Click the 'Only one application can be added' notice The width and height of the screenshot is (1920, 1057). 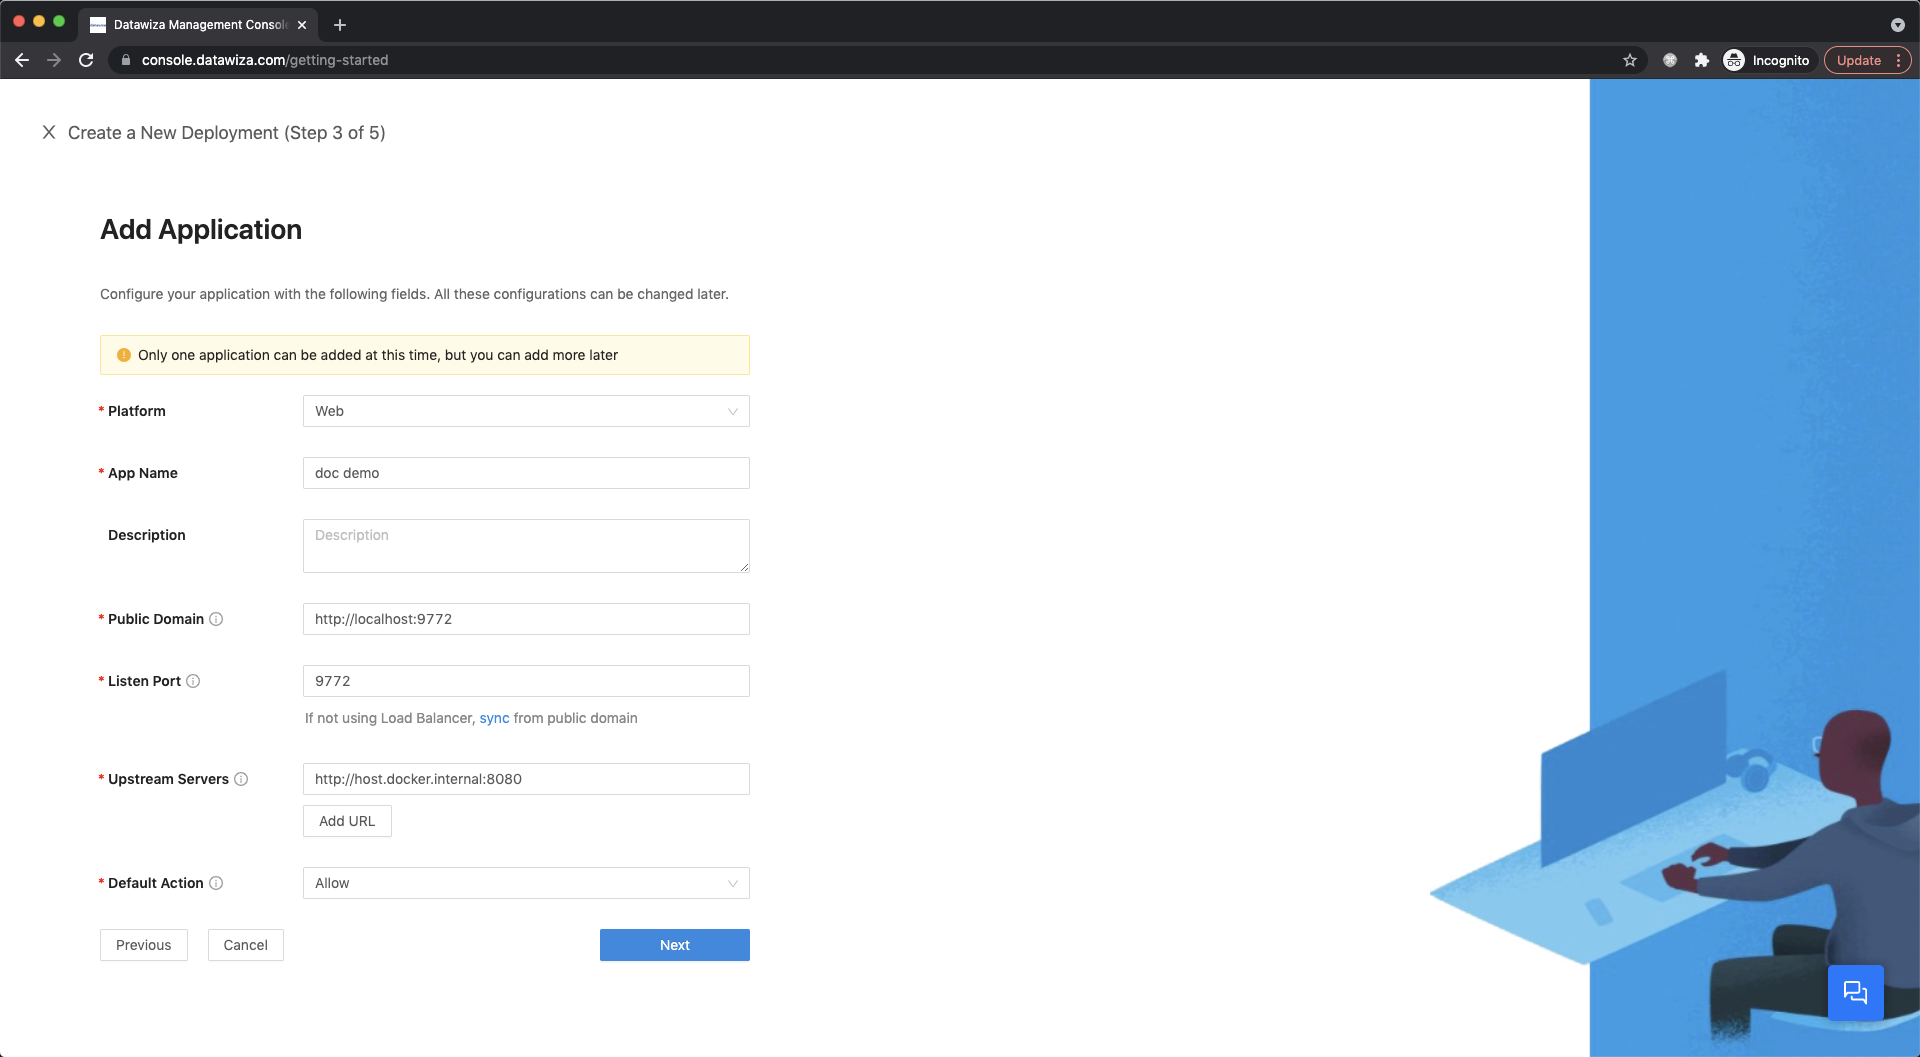tap(425, 355)
